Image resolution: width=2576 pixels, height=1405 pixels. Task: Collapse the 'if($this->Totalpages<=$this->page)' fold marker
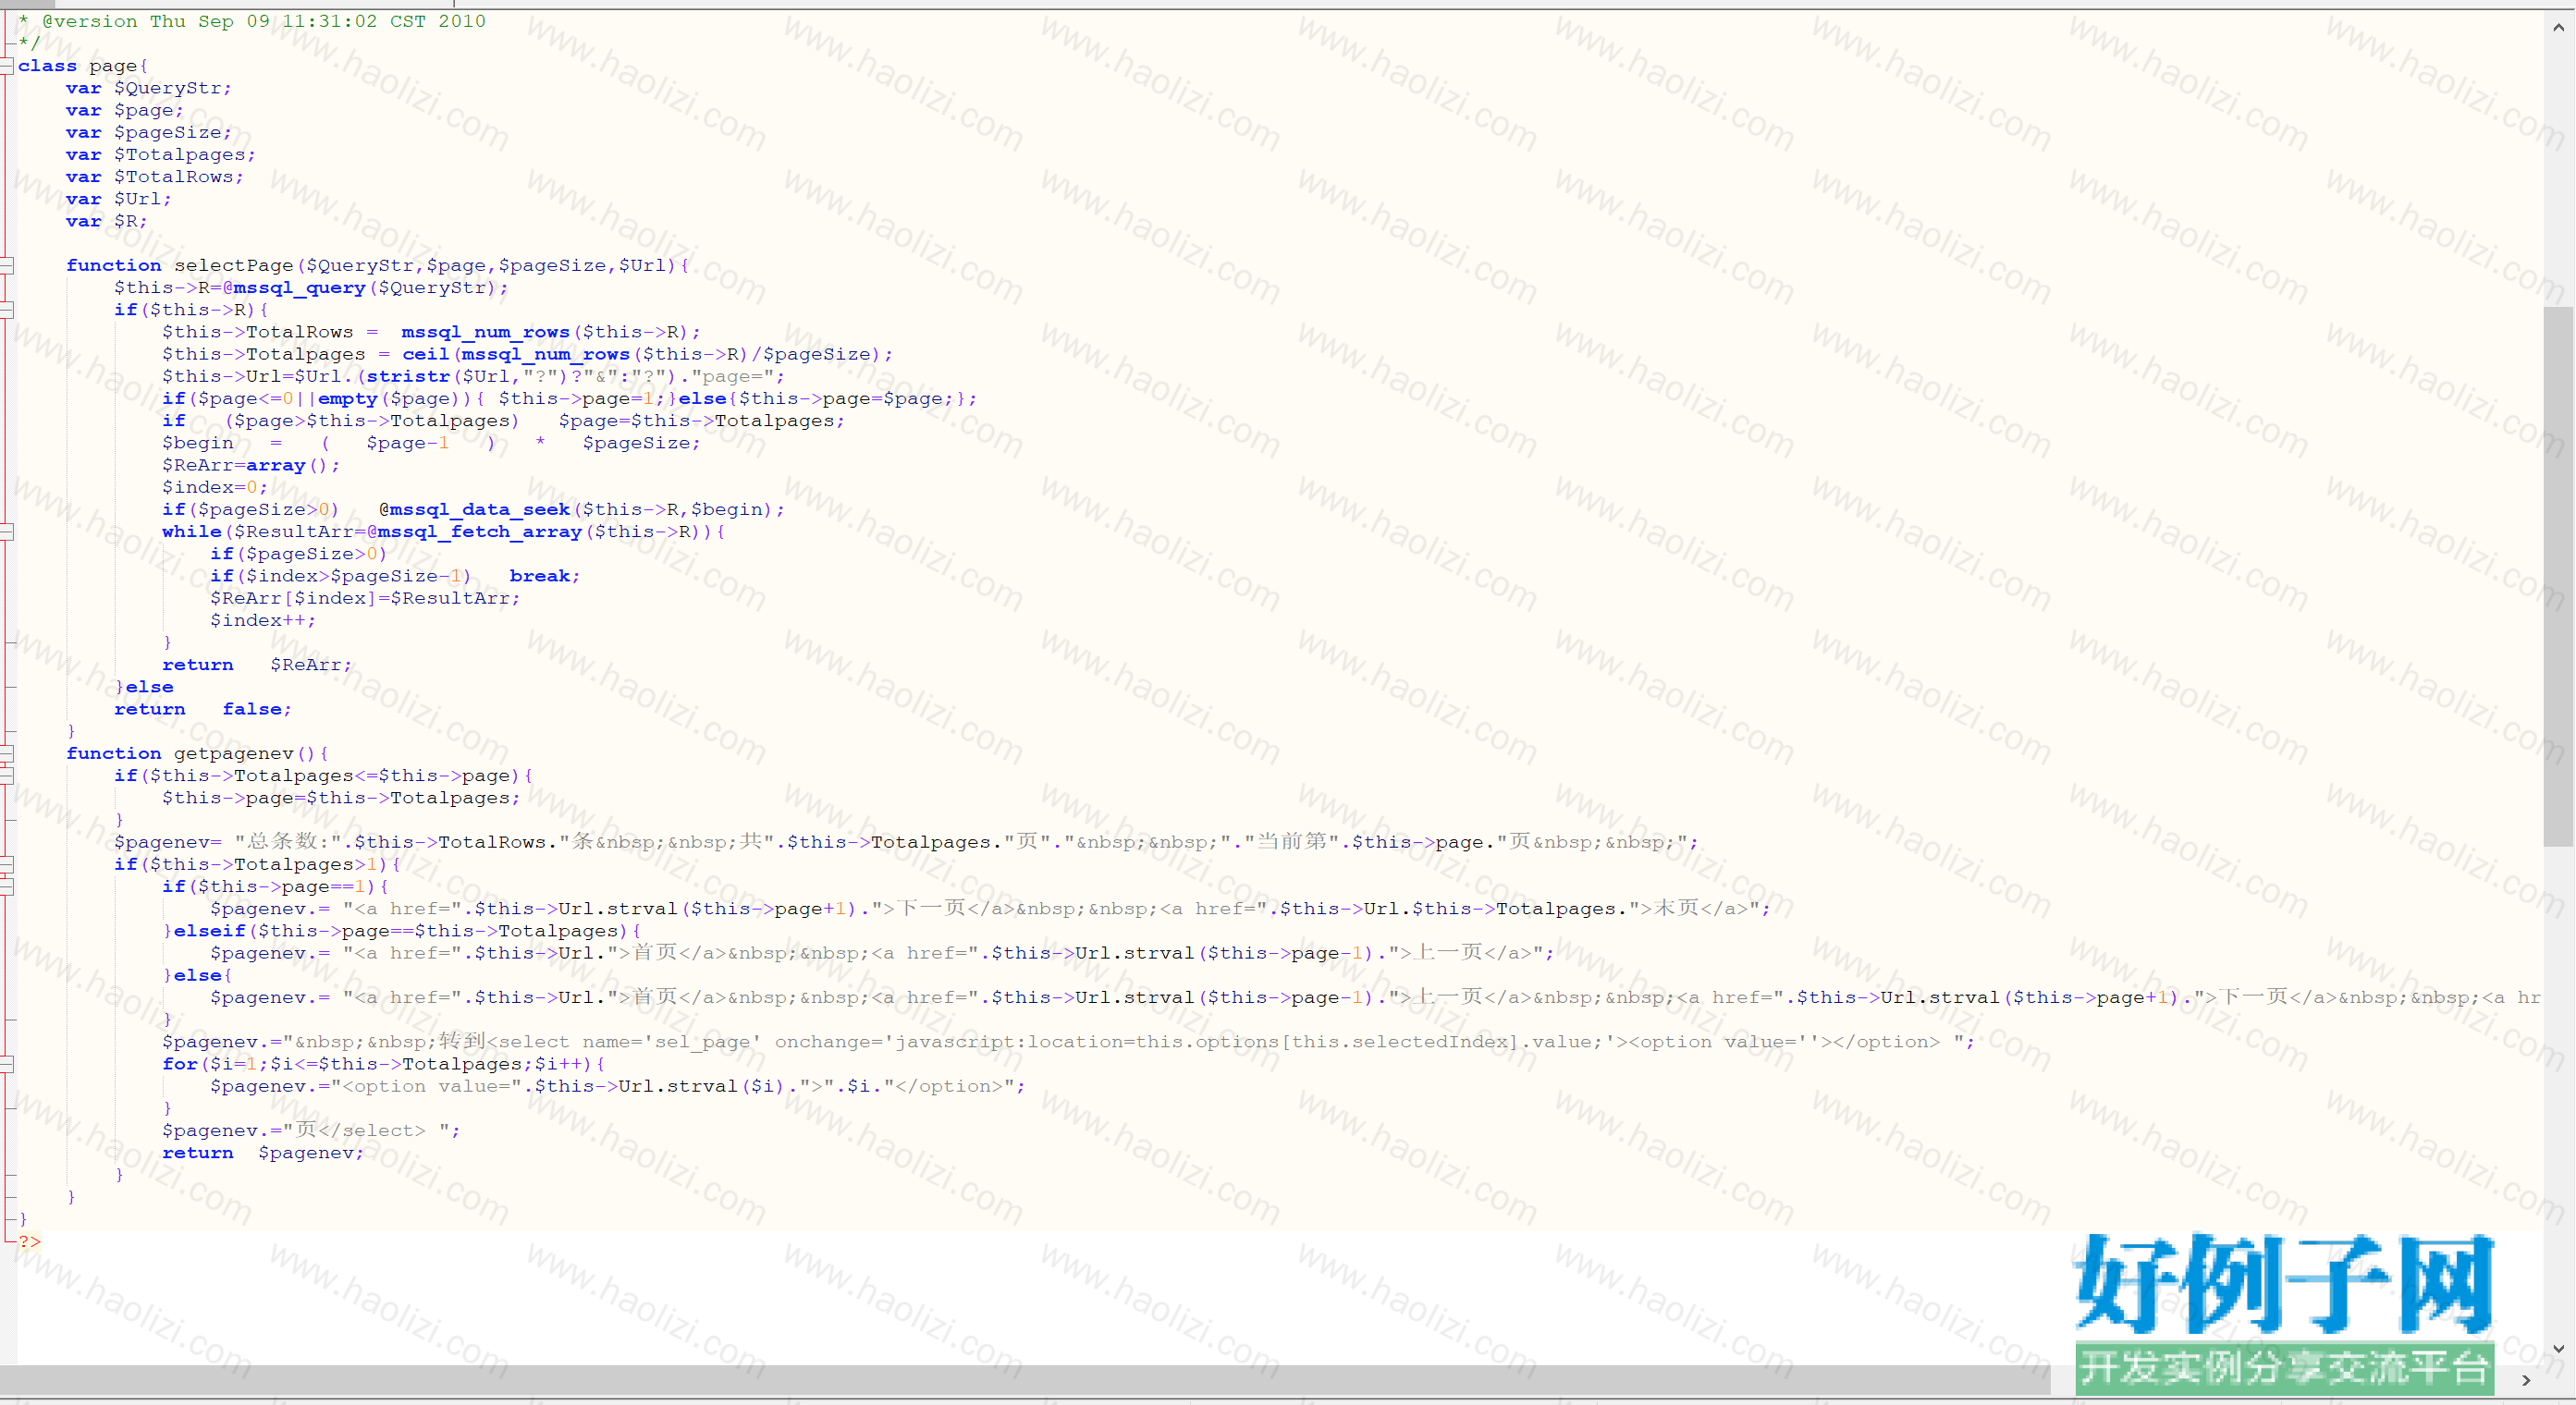pyautogui.click(x=7, y=776)
